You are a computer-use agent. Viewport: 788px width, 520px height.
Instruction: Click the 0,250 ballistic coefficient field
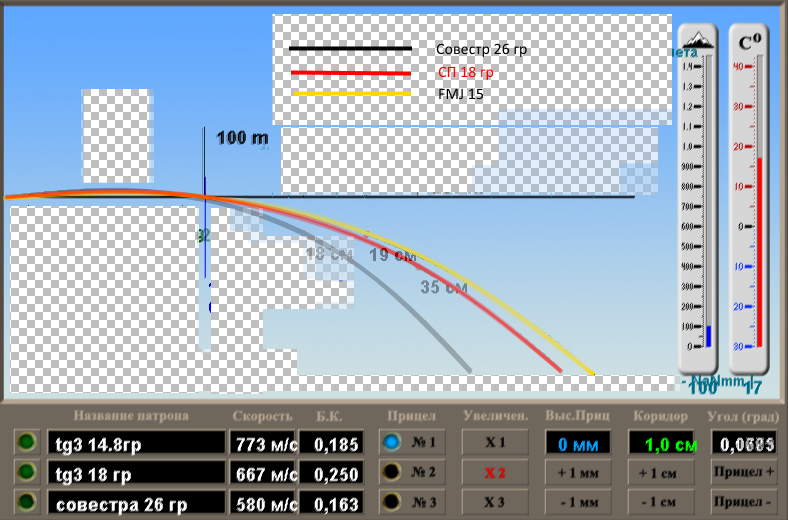coord(333,472)
